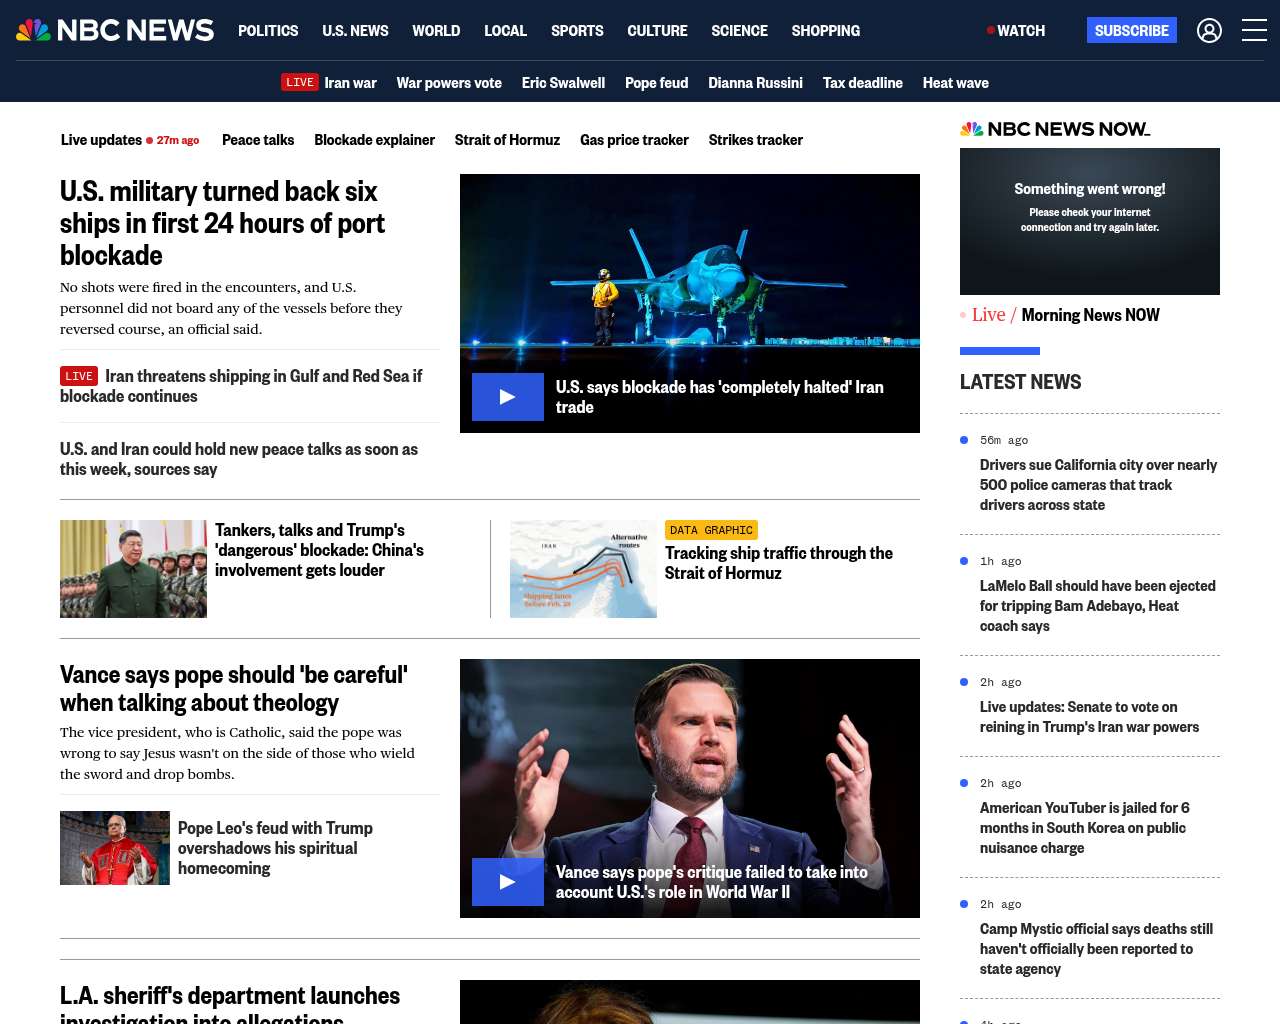Click the NBC News Now video player
Viewport: 1280px width, 1024px height.
(1090, 221)
